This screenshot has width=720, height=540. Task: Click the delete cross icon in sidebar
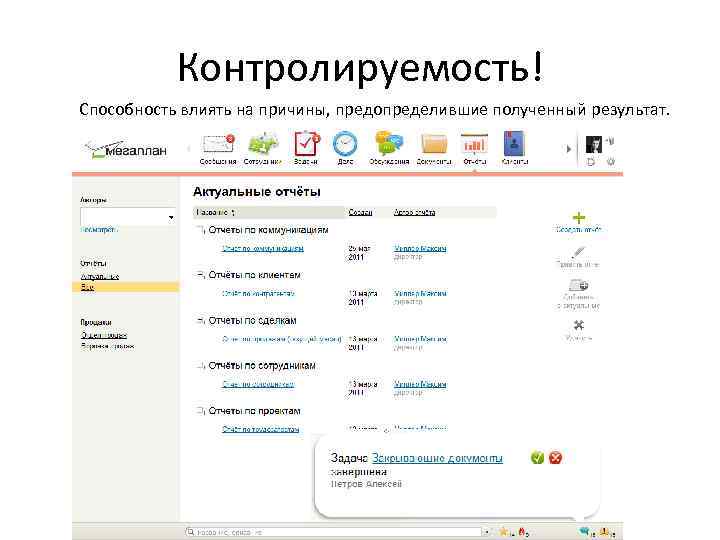(x=579, y=325)
